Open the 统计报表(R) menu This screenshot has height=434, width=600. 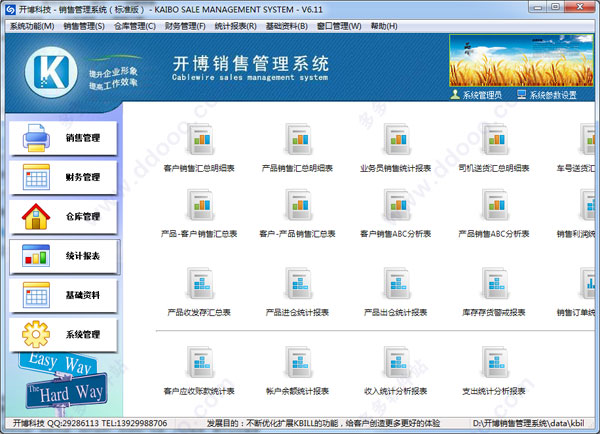tap(236, 26)
